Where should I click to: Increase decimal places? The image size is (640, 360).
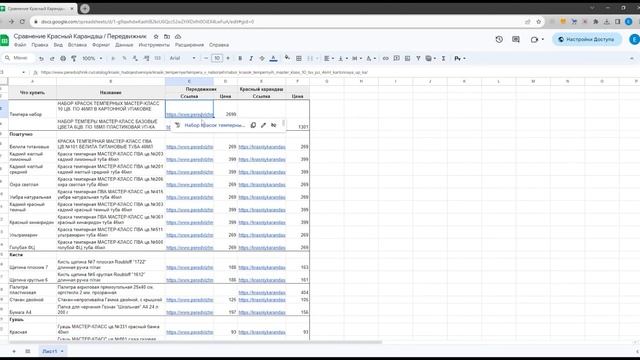[147, 58]
